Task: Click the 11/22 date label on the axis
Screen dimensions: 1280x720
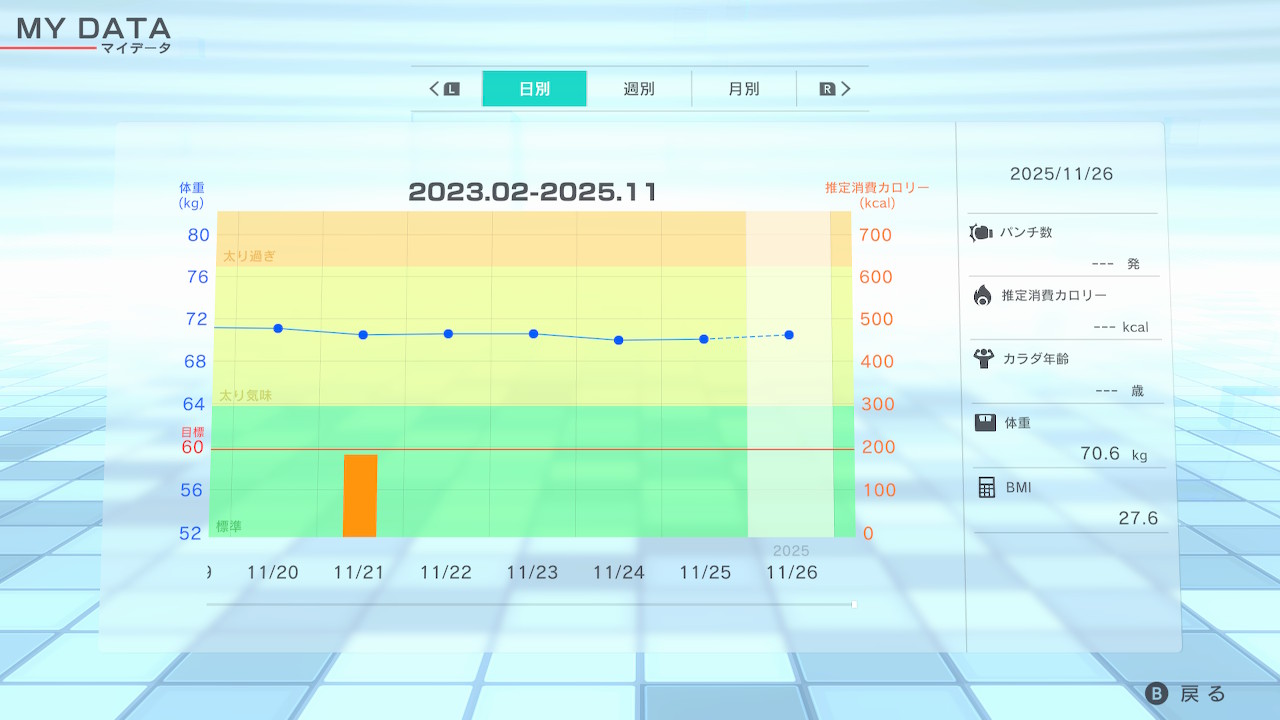Action: (x=445, y=573)
